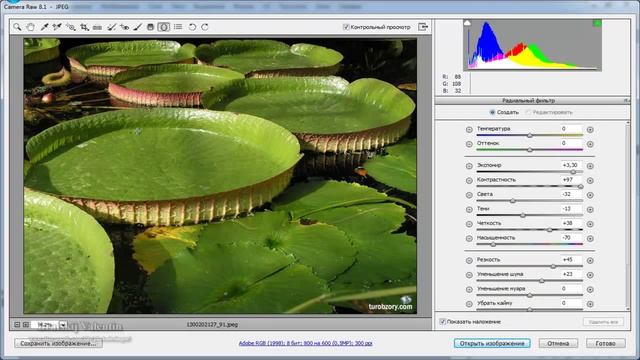Viewport: 640px width, 360px height.
Task: Click the Уменьшение шума value field +23
Action: pos(571,274)
